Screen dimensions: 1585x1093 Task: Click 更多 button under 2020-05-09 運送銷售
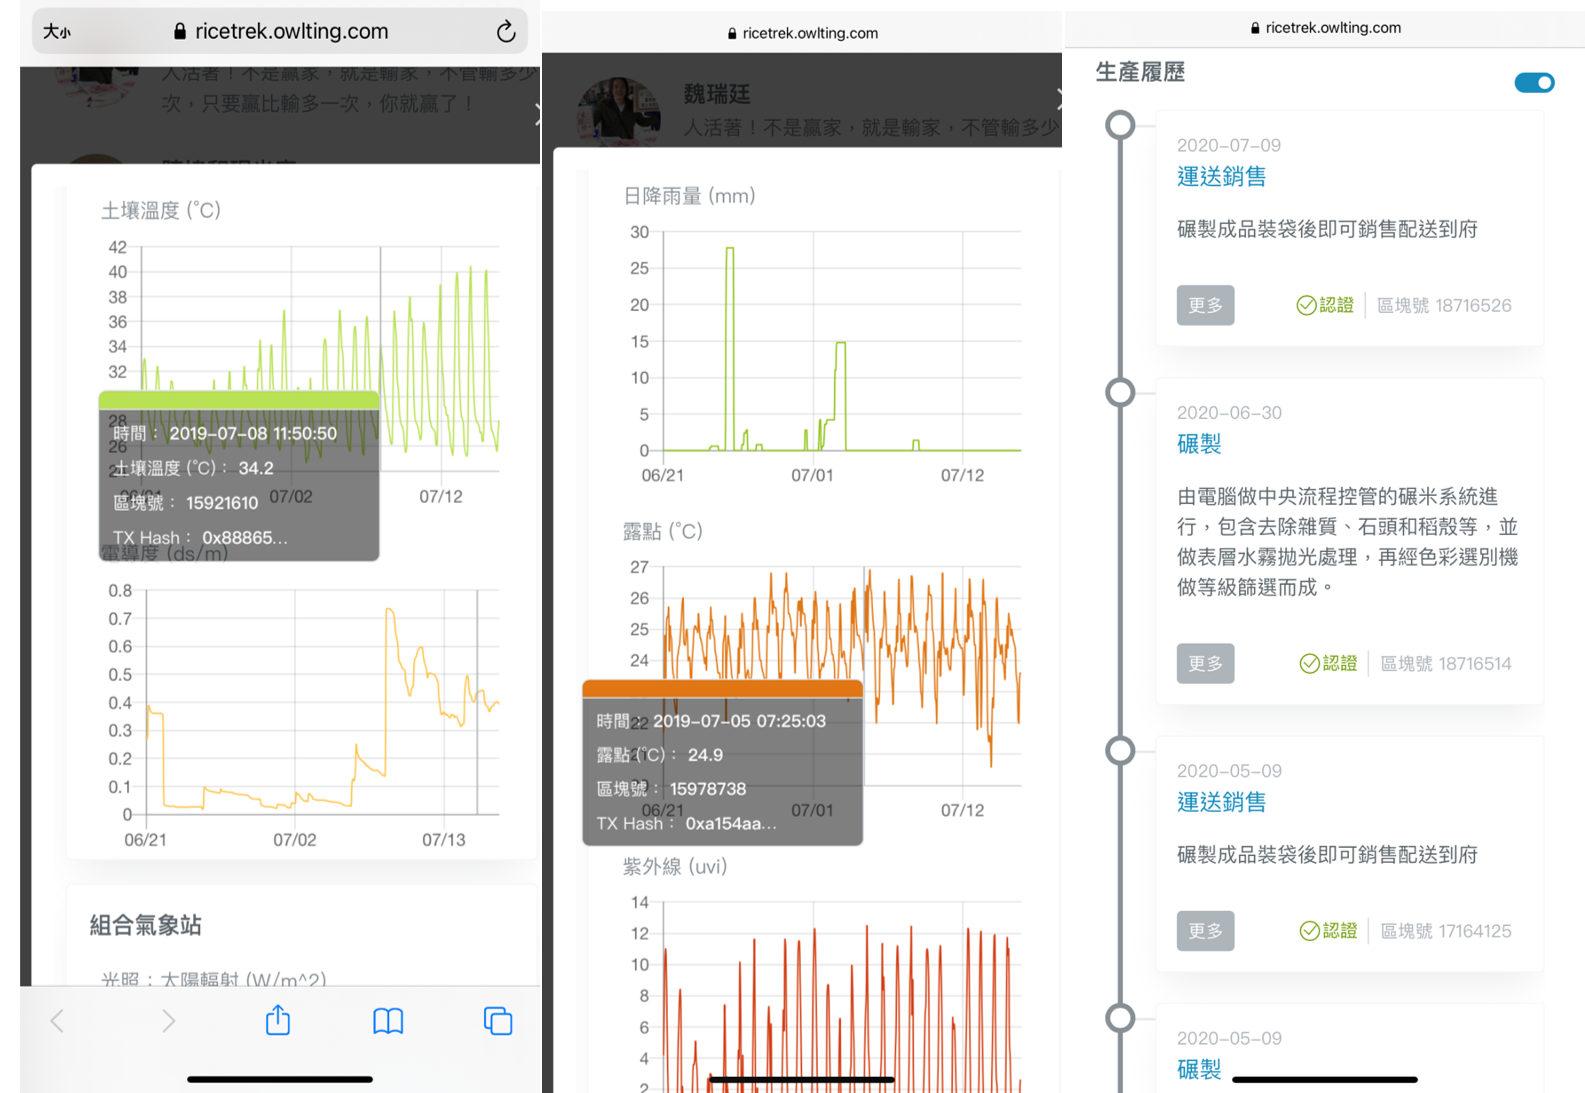(x=1205, y=931)
